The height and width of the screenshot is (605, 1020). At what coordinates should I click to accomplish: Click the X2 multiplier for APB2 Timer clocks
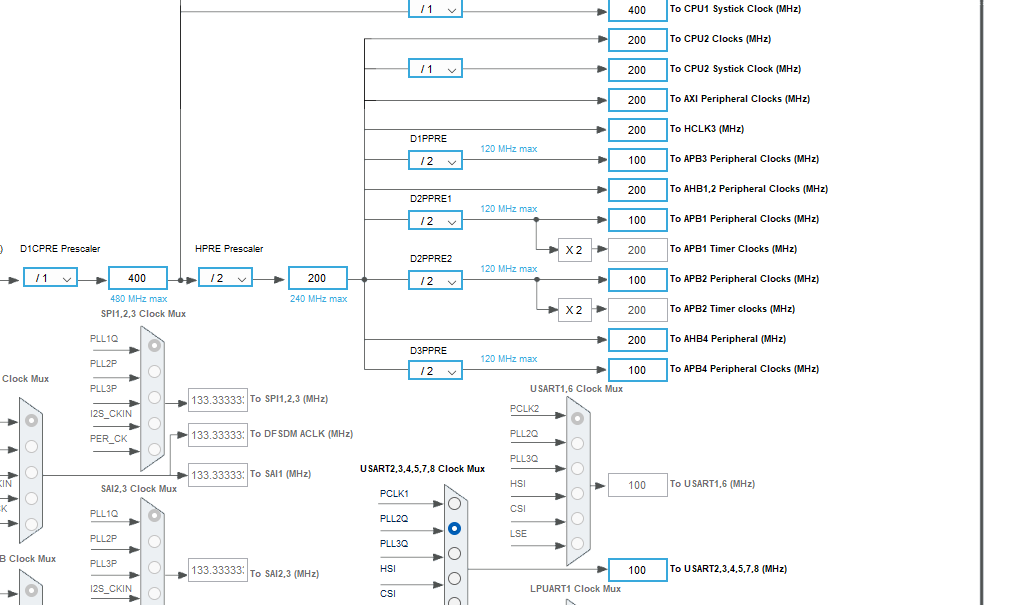(574, 310)
